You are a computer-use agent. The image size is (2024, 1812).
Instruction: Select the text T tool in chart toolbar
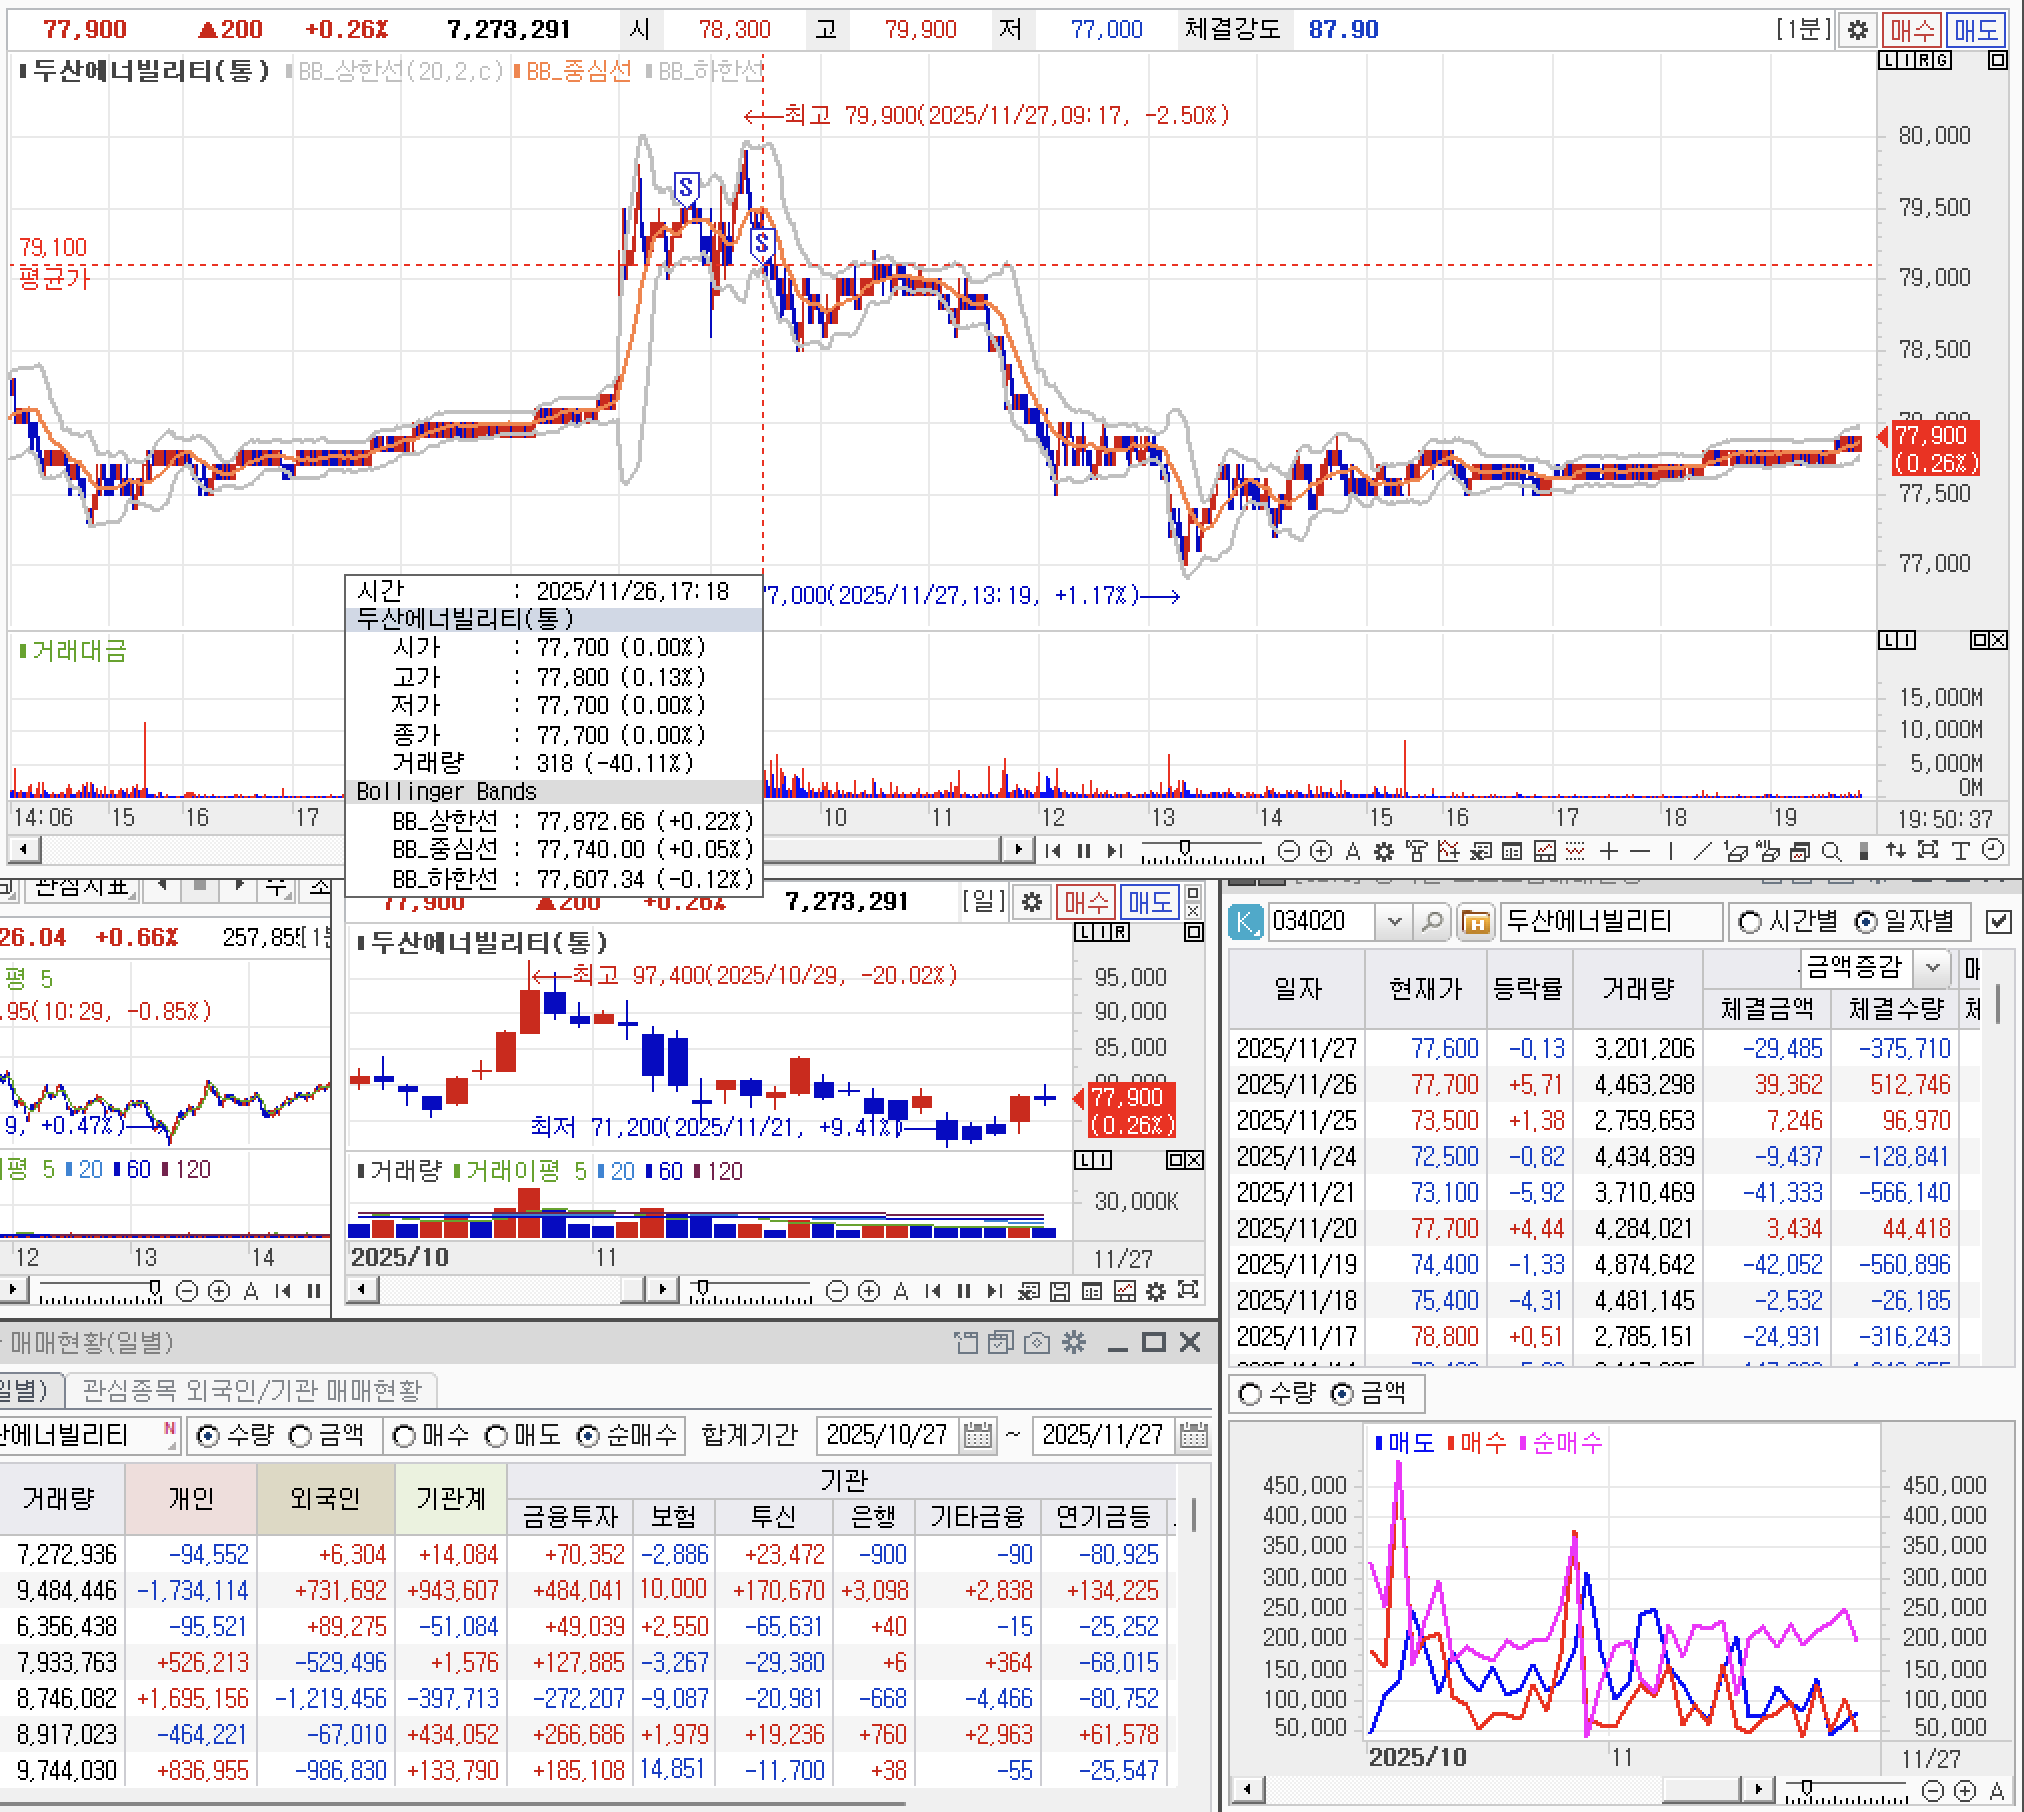point(1960,851)
